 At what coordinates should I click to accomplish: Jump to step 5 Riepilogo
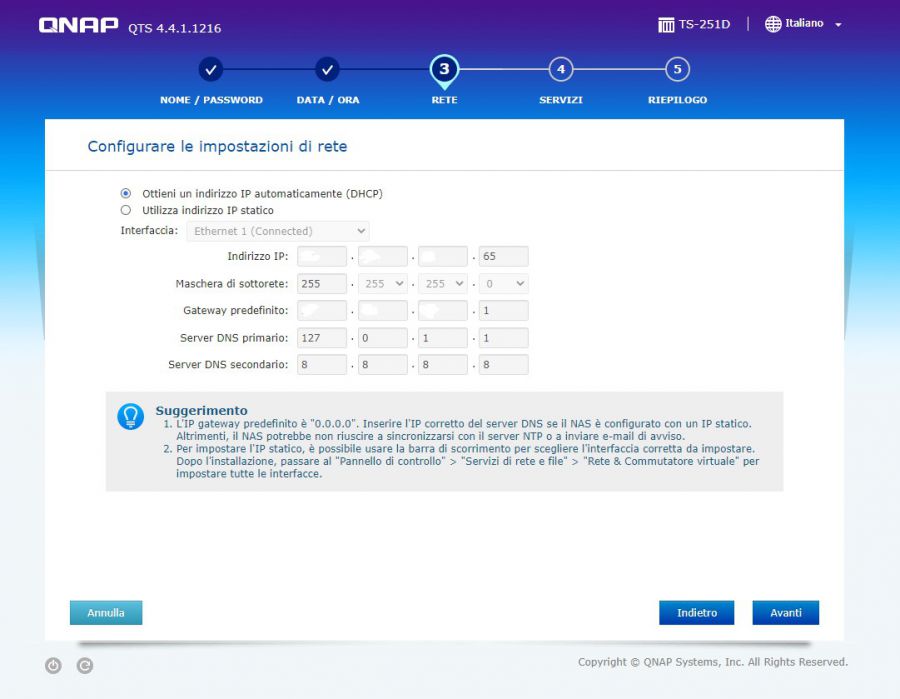(x=677, y=69)
